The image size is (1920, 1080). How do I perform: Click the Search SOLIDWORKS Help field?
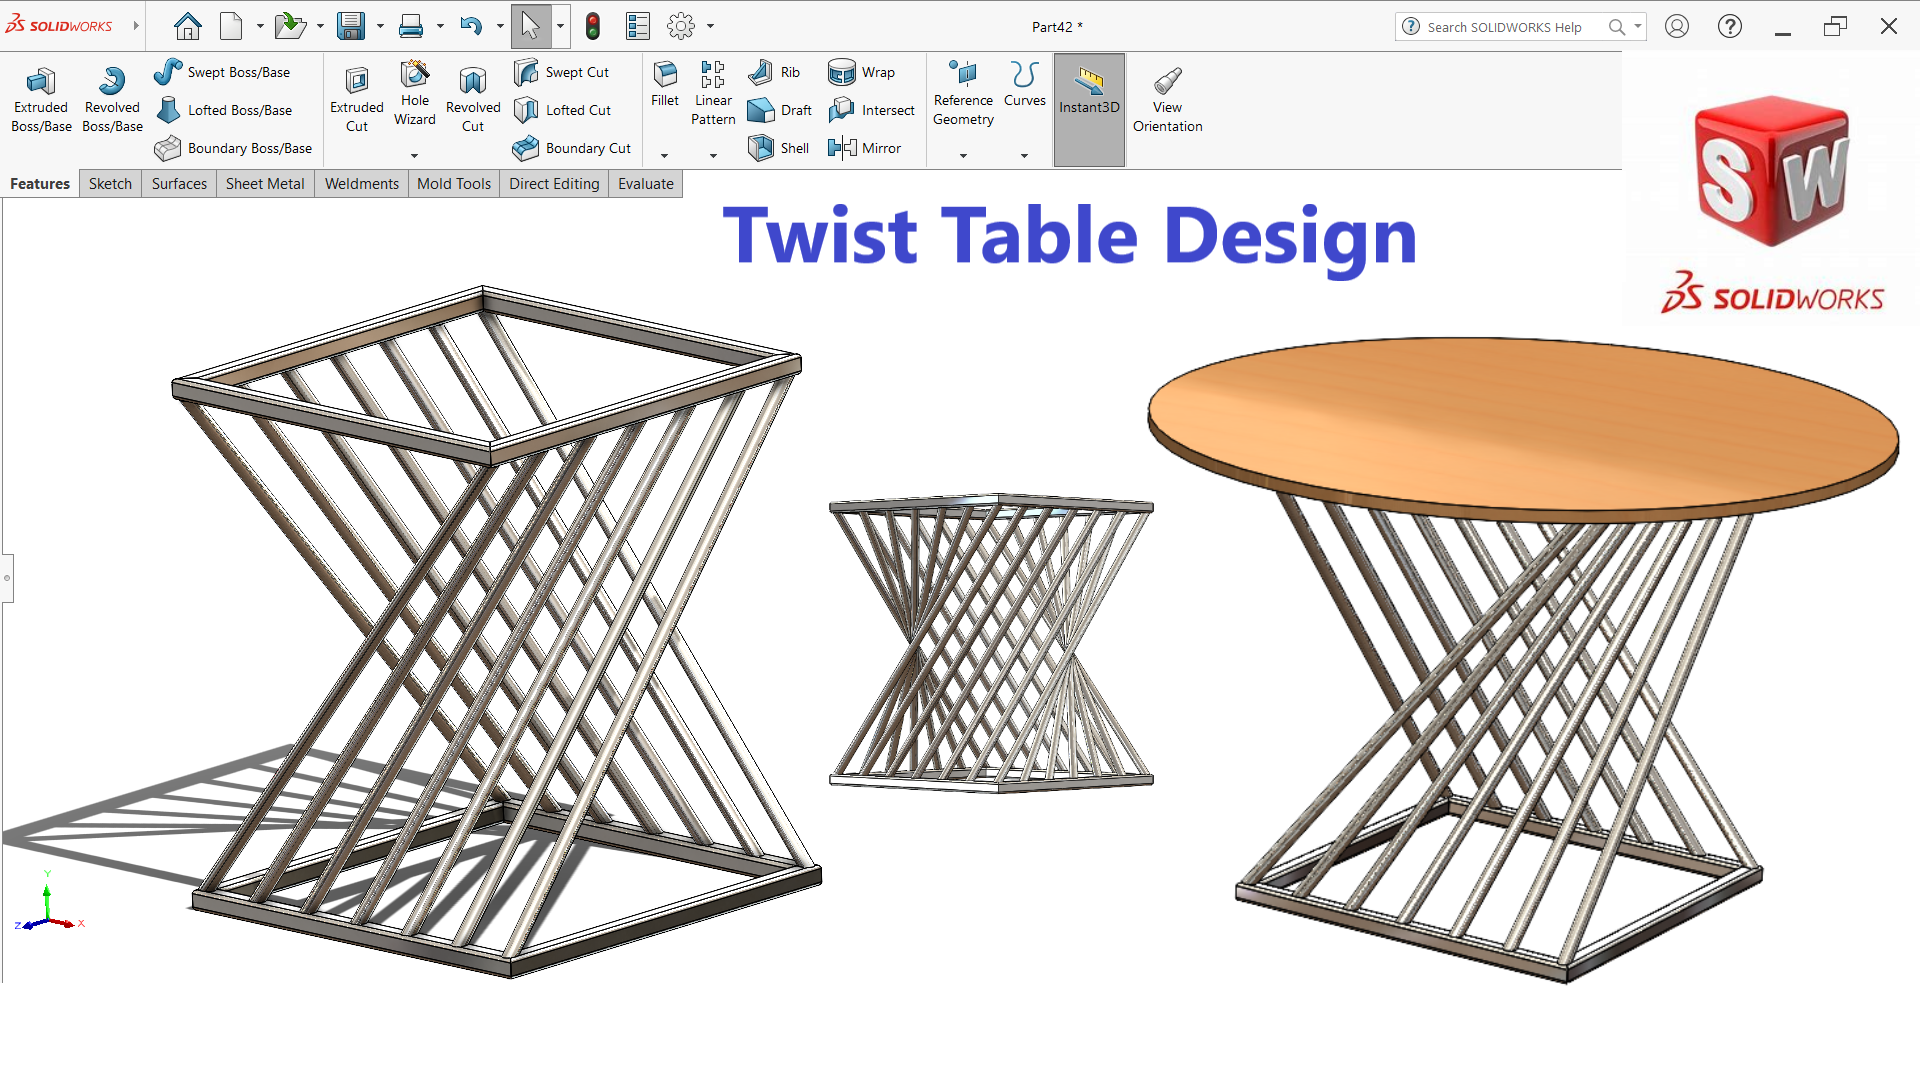[1503, 27]
